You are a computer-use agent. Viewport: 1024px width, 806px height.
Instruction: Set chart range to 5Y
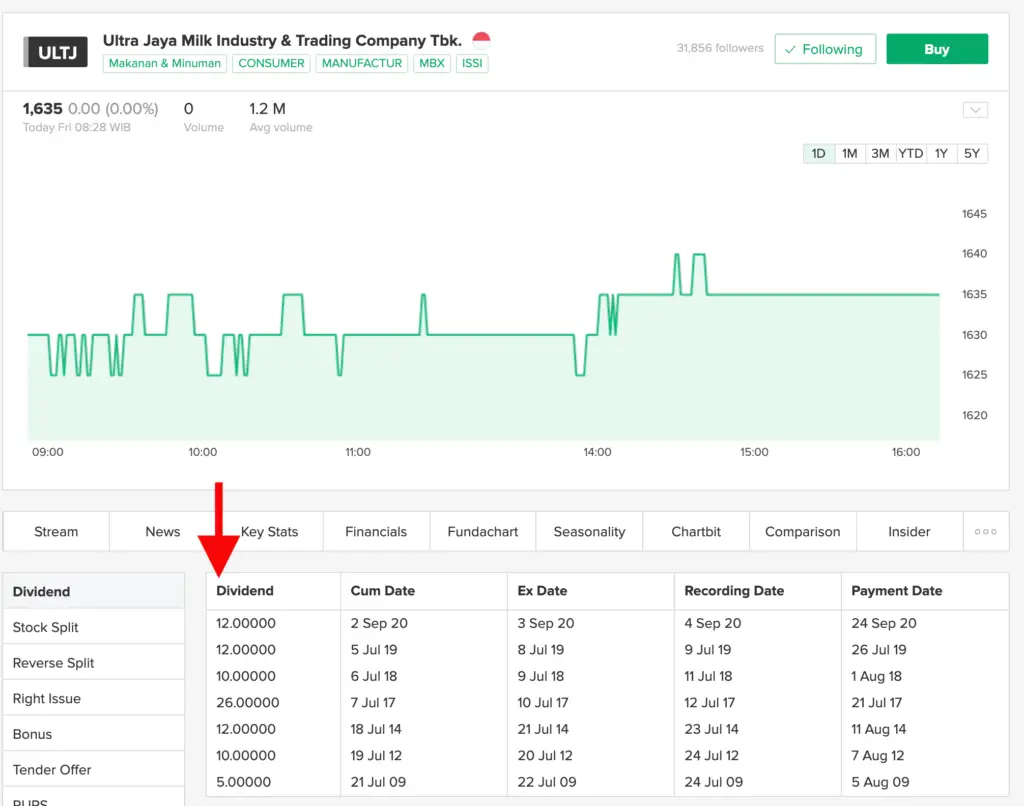[972, 153]
